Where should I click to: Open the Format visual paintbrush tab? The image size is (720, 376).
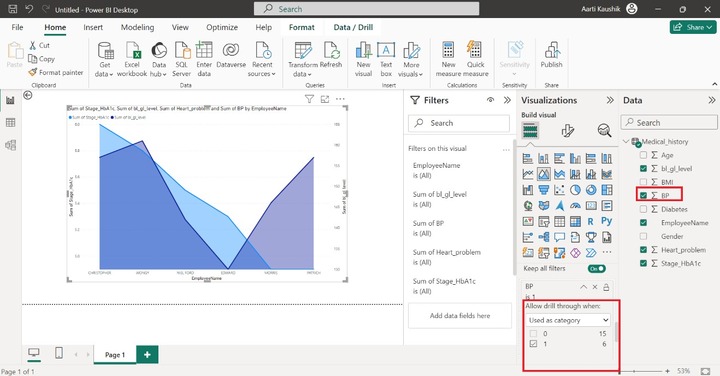coord(568,131)
